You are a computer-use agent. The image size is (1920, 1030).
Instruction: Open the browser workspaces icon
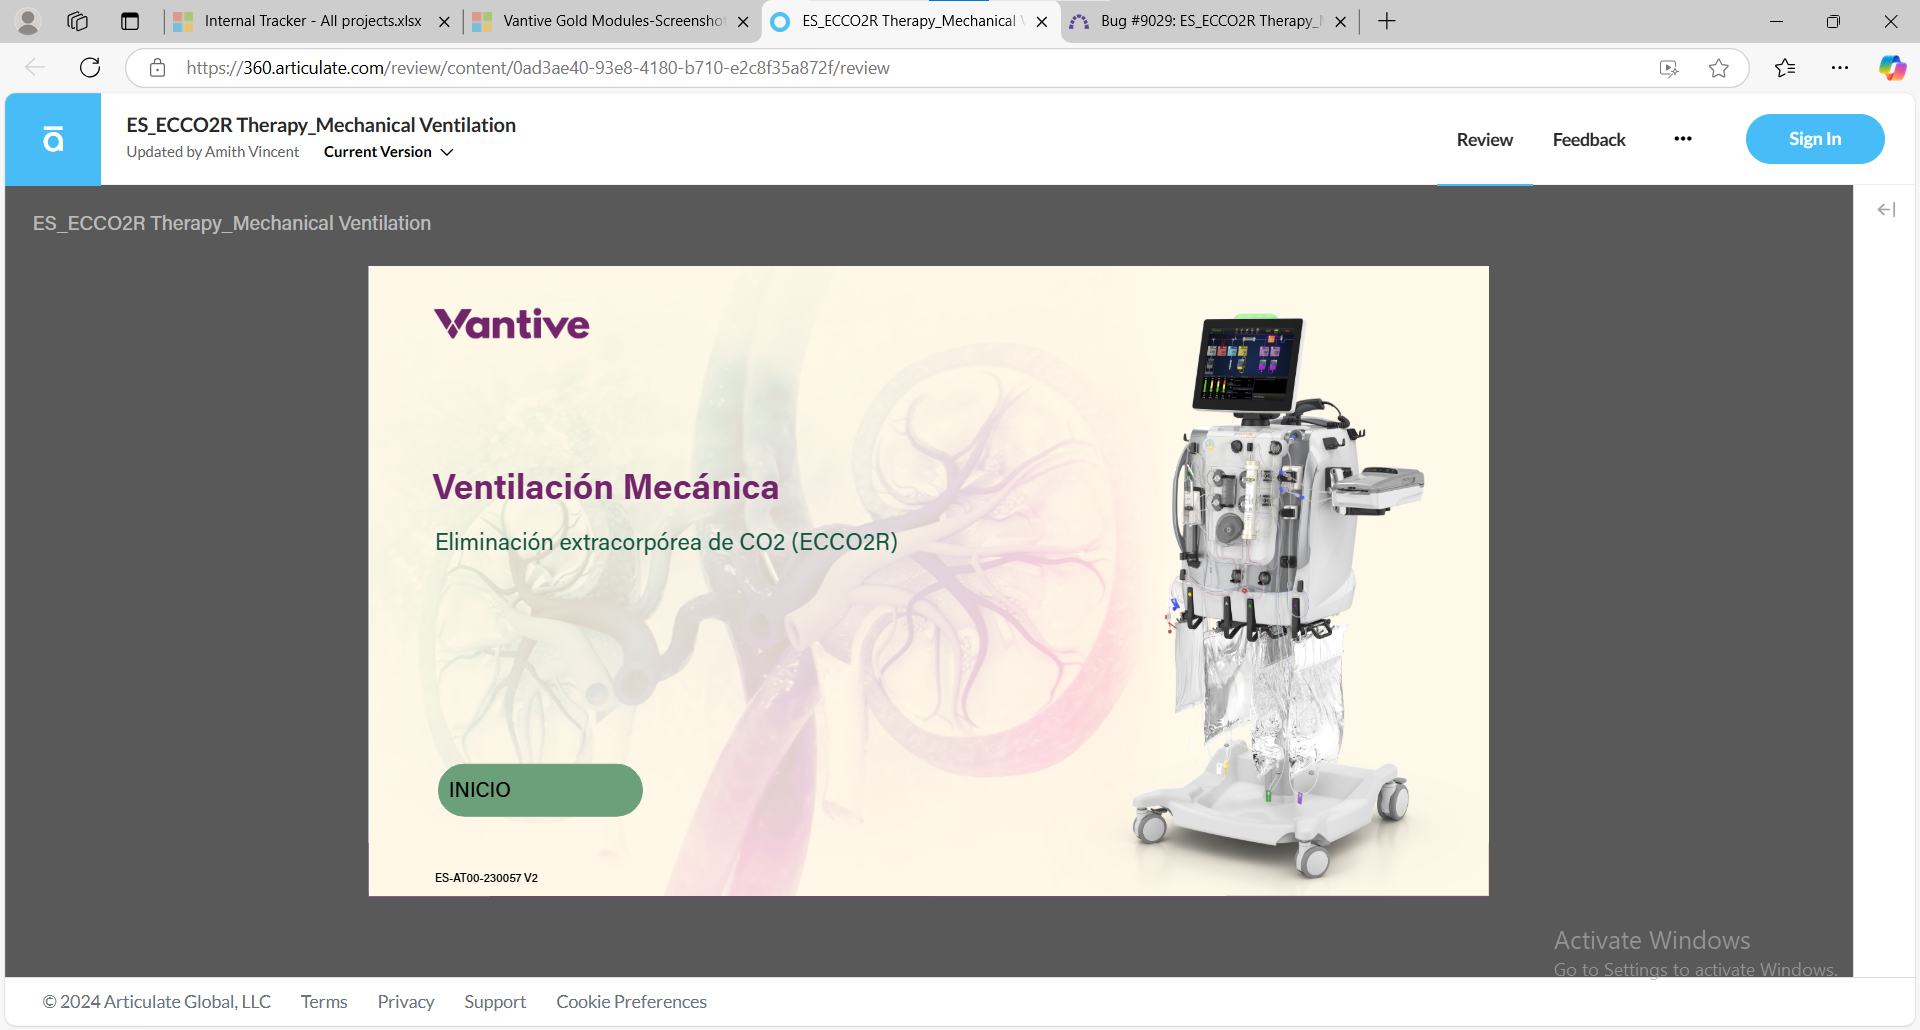click(78, 21)
